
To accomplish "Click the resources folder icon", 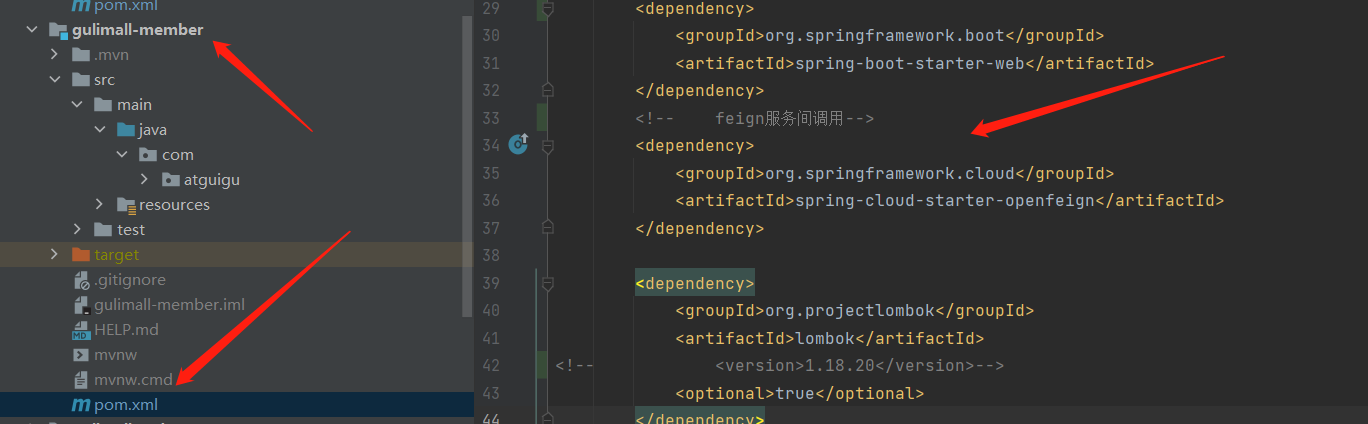I will coord(126,205).
